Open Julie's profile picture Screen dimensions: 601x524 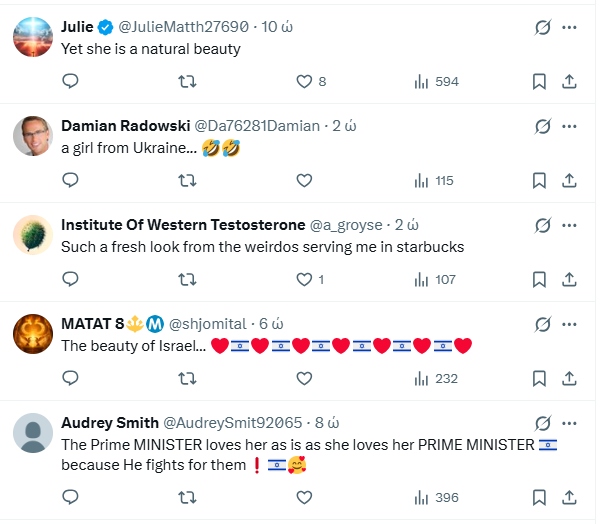[x=33, y=37]
